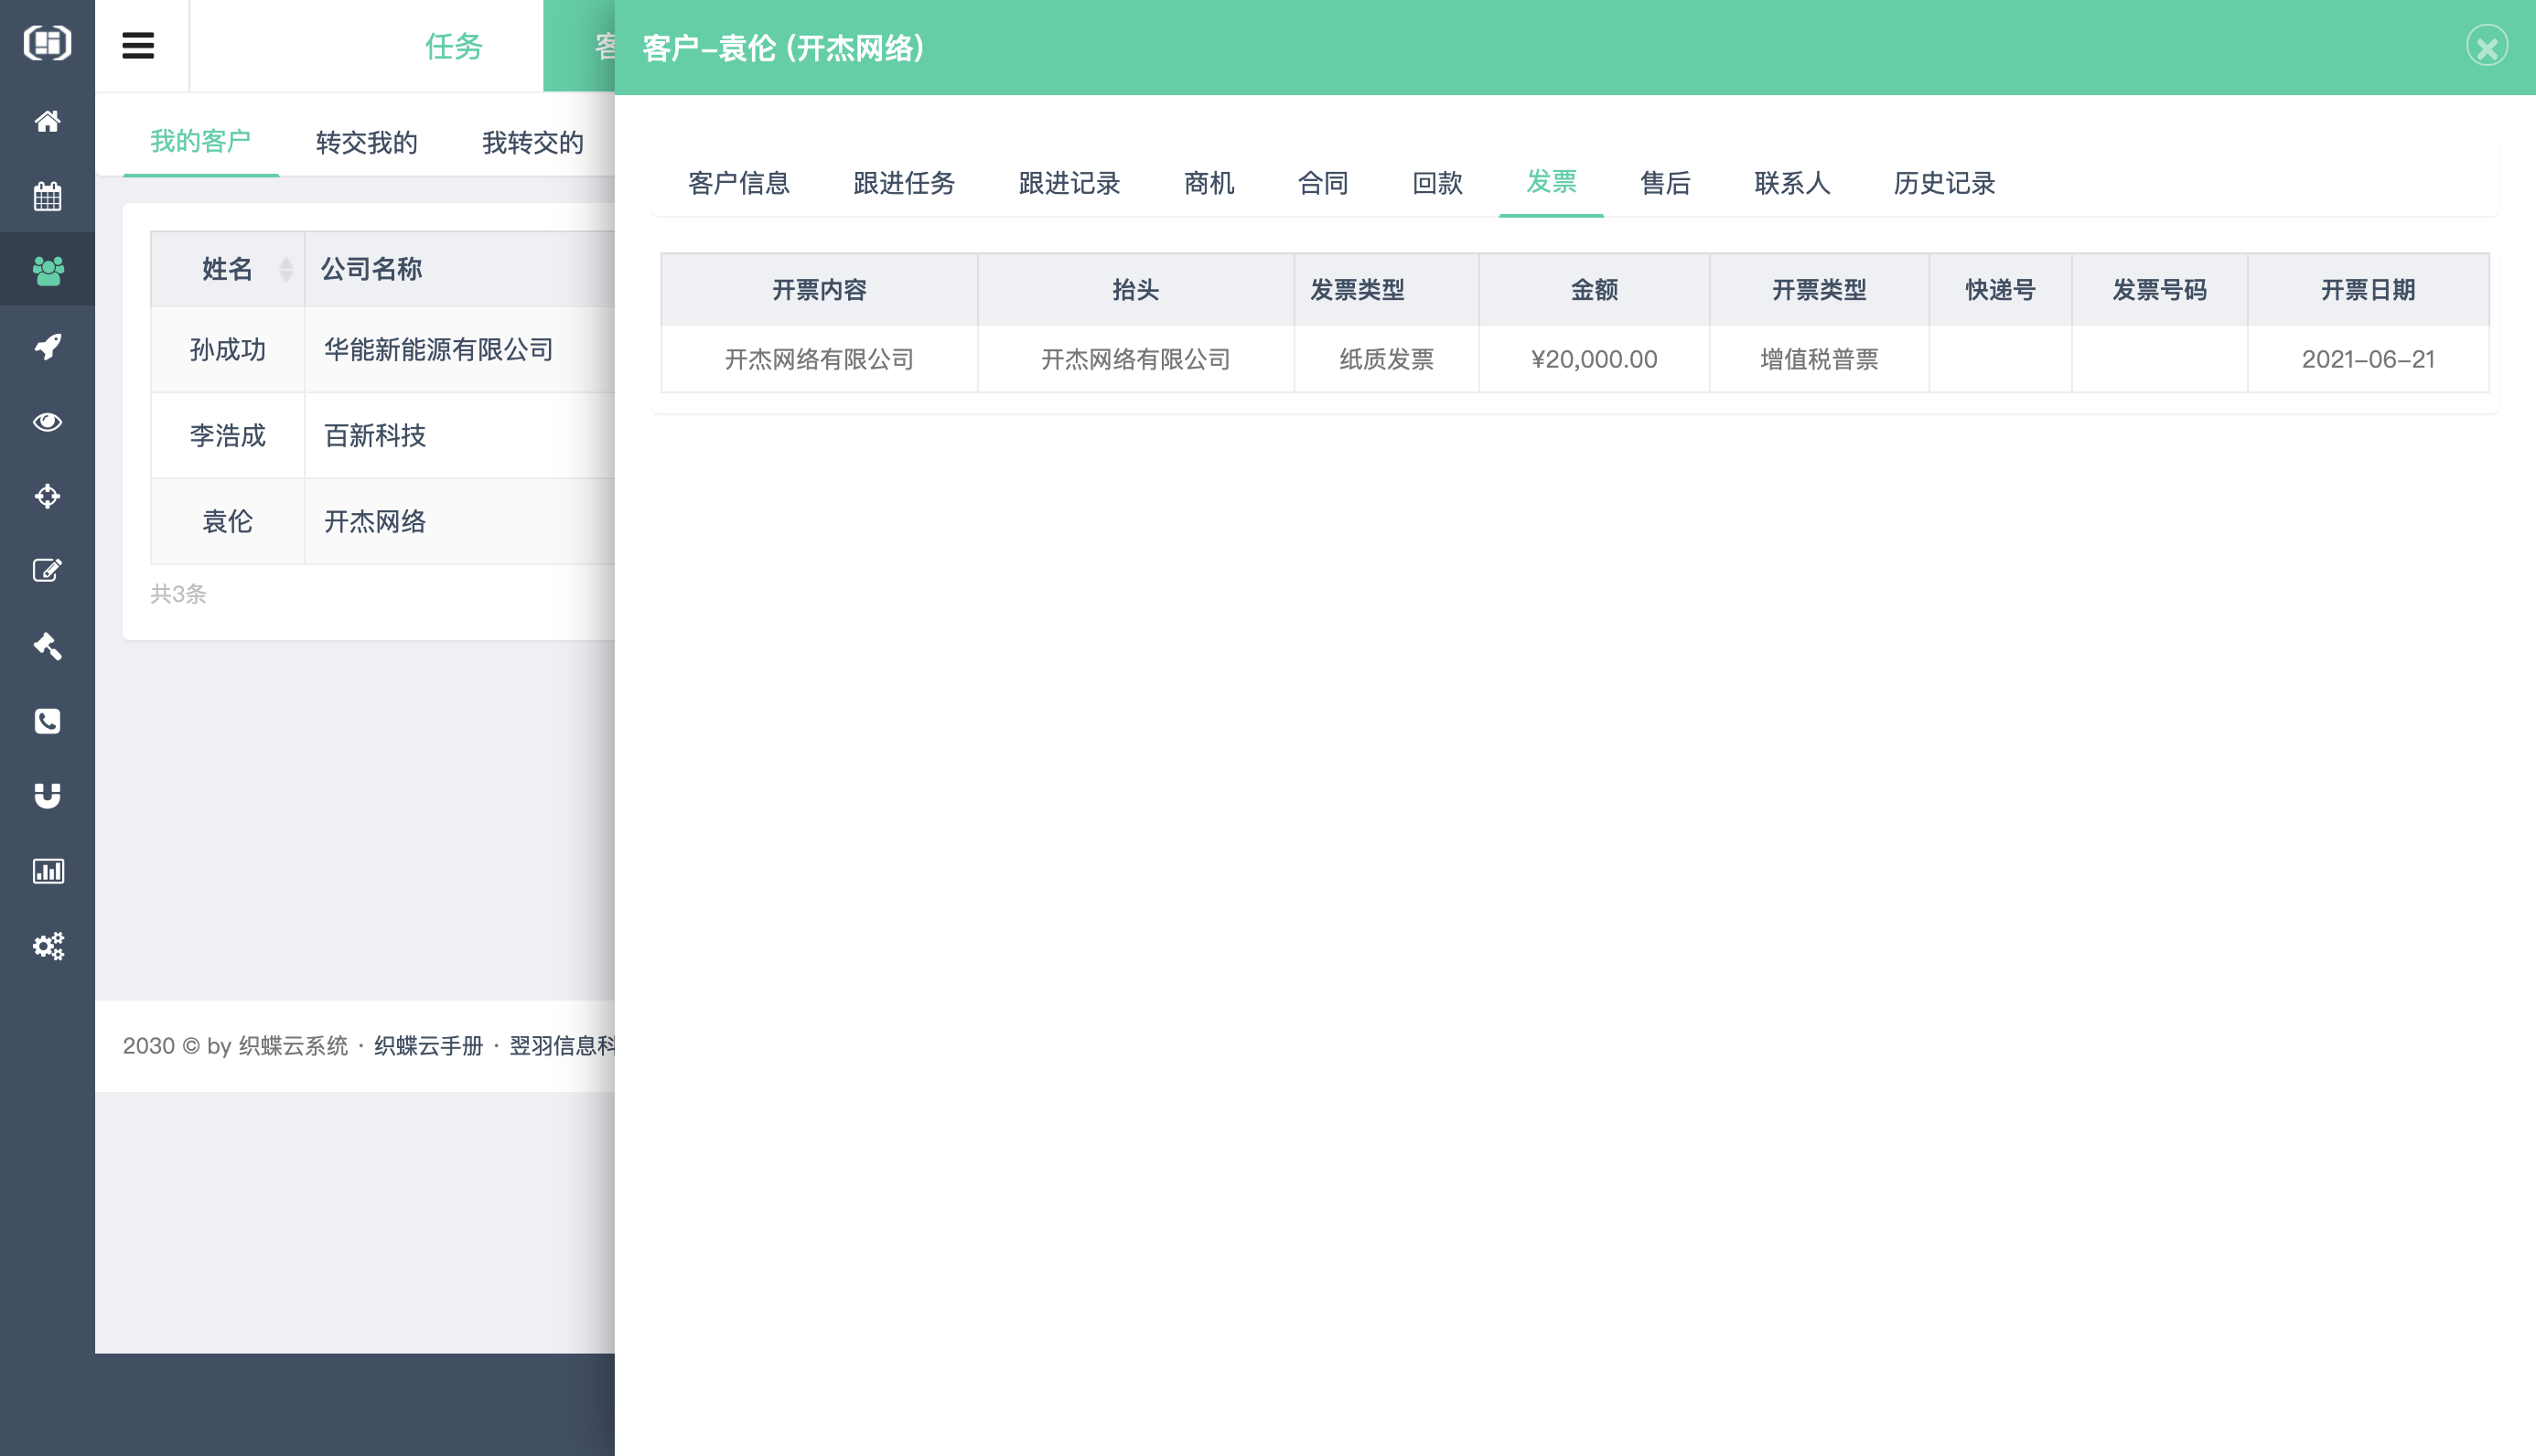
Task: Open the home dashboard icon
Action: [47, 121]
